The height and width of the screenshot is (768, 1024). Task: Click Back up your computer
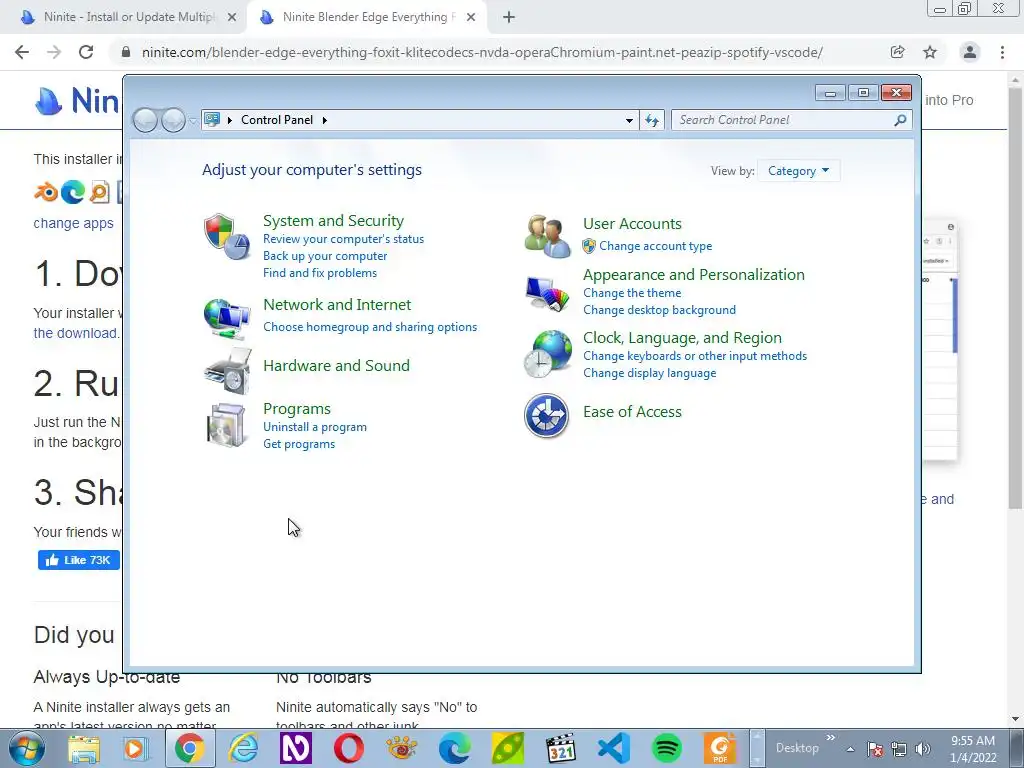(325, 256)
